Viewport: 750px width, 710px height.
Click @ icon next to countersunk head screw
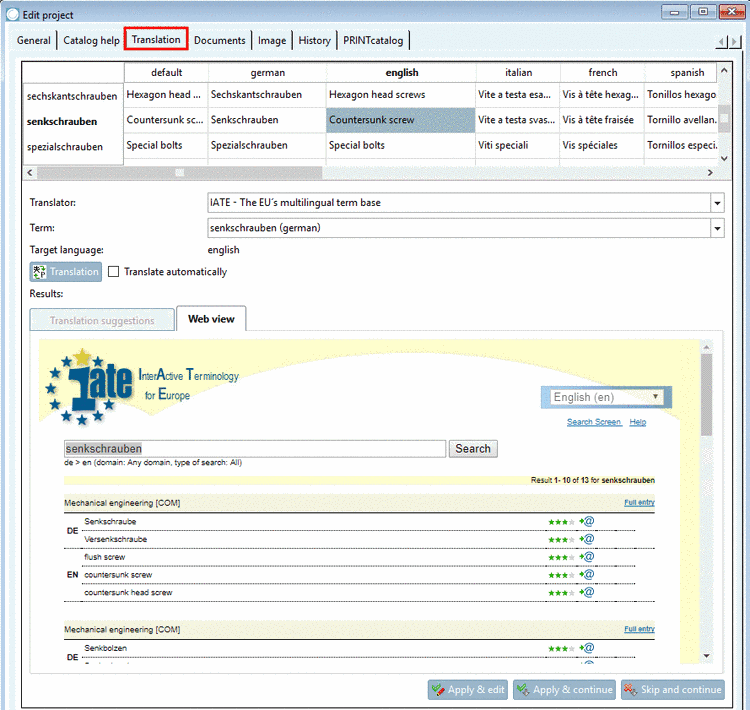(589, 592)
